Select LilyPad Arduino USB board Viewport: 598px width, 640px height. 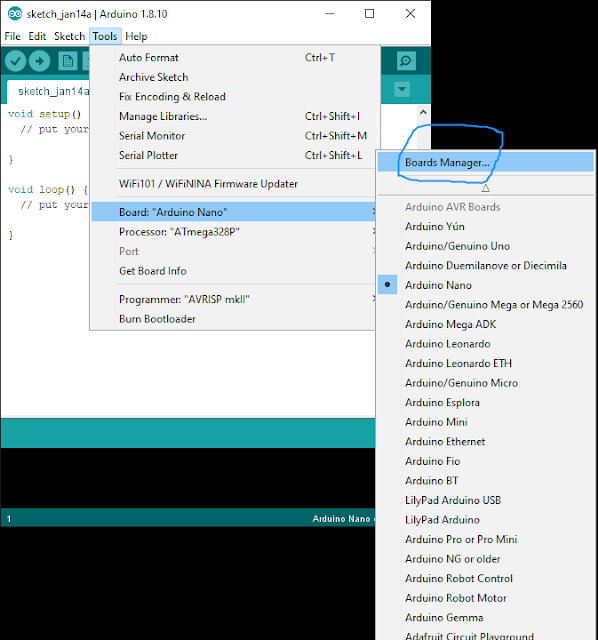pyautogui.click(x=486, y=500)
